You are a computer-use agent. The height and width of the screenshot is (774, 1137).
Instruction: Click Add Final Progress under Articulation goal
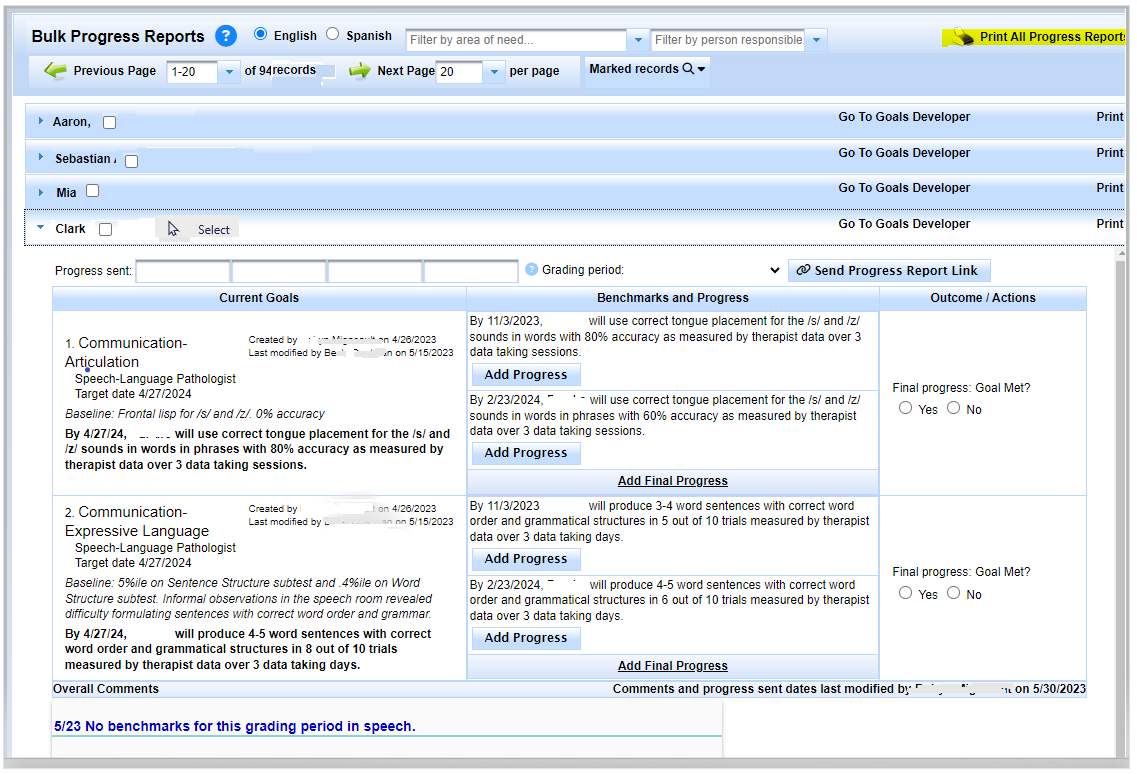click(672, 481)
